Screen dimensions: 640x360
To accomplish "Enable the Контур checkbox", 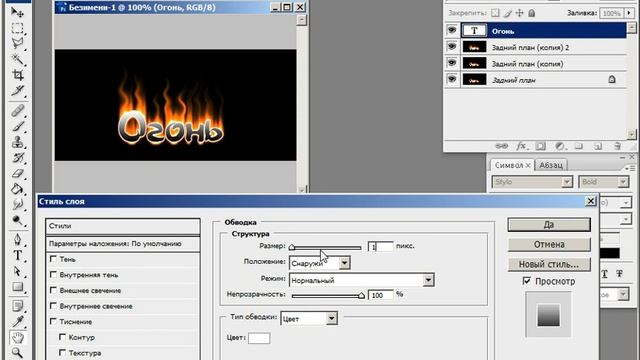I will 62,337.
